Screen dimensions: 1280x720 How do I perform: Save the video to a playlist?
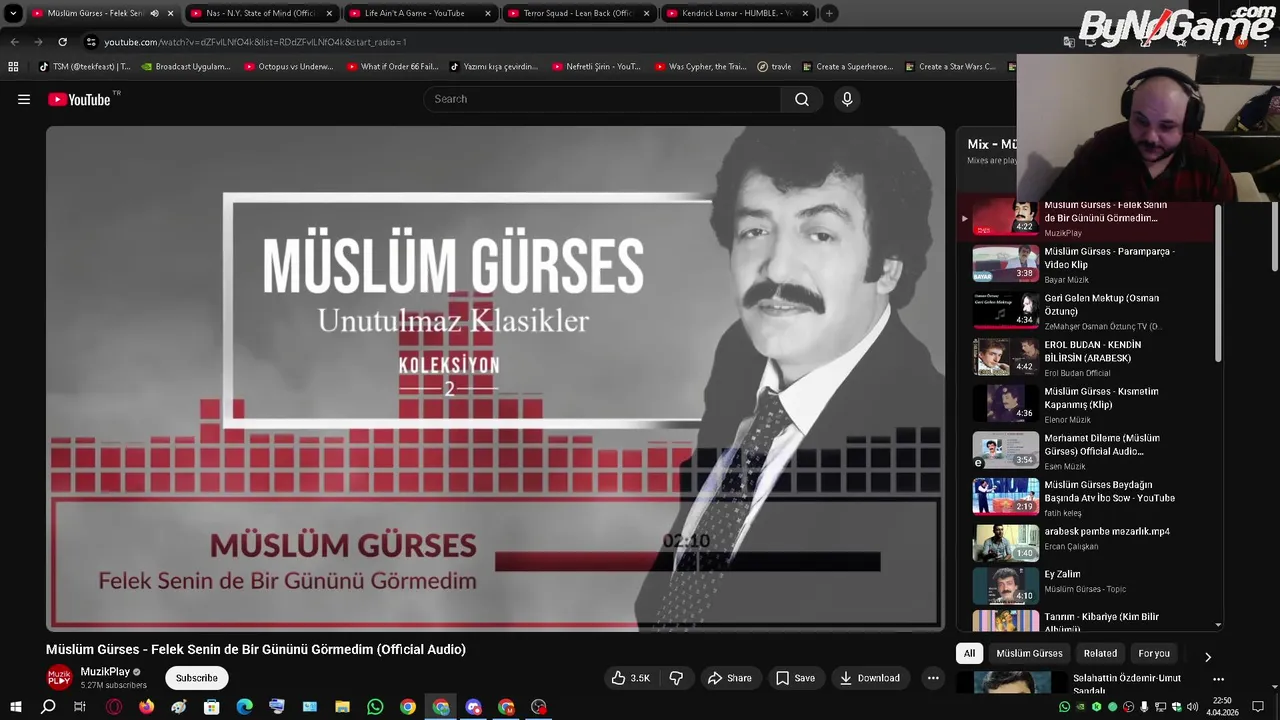pos(795,678)
